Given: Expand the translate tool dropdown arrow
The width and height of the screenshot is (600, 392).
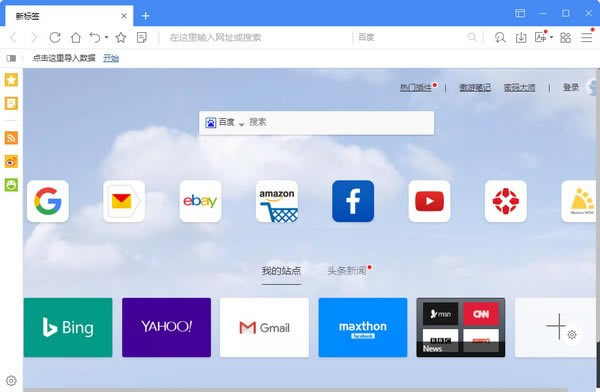Looking at the screenshot, I should (551, 38).
